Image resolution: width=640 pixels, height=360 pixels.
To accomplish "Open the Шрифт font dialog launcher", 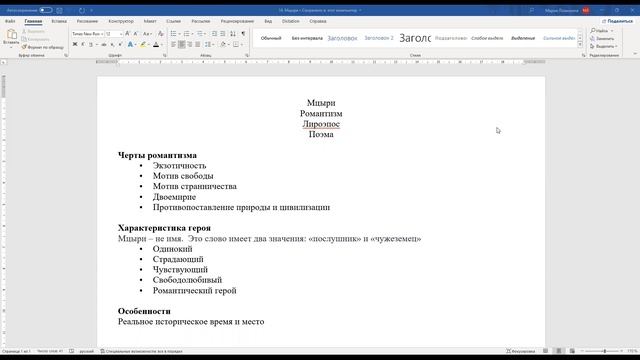I will 165,56.
